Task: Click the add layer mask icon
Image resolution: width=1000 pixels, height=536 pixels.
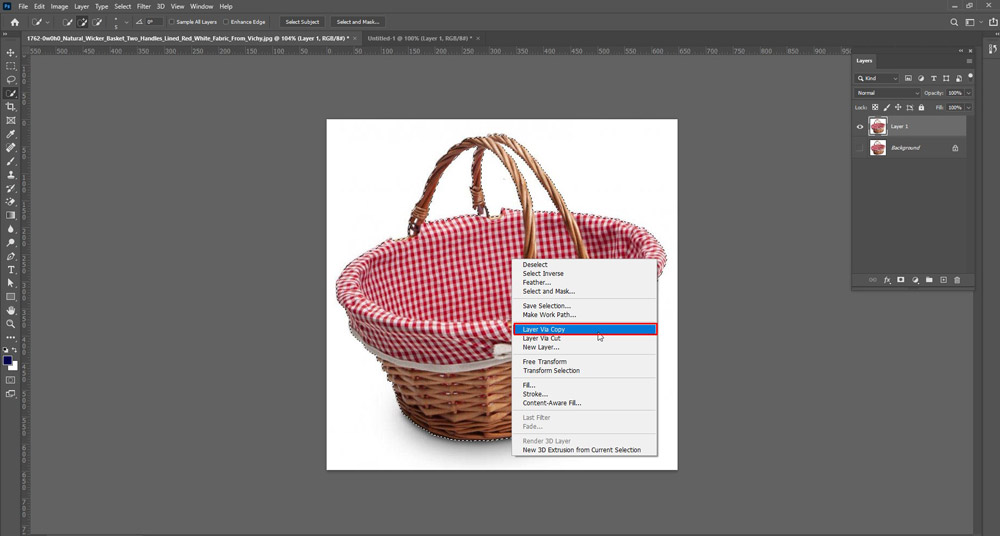Action: 901,280
